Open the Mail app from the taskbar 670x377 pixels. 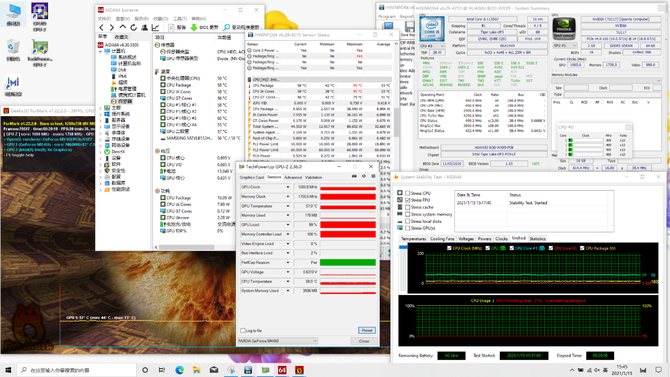click(x=214, y=370)
